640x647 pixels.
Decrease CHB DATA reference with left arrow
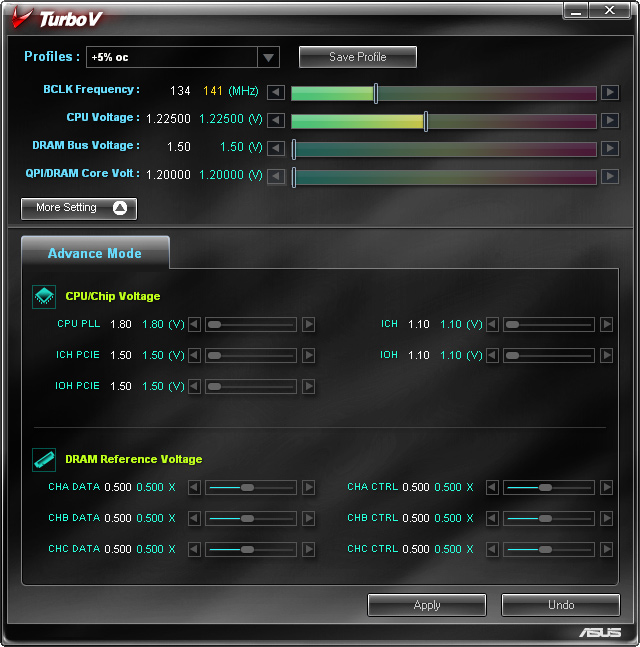(194, 518)
